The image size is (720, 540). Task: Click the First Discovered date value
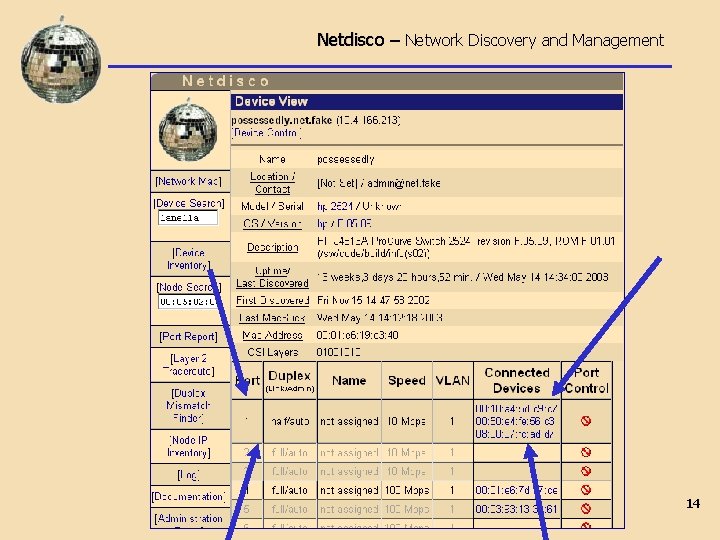coord(373,300)
